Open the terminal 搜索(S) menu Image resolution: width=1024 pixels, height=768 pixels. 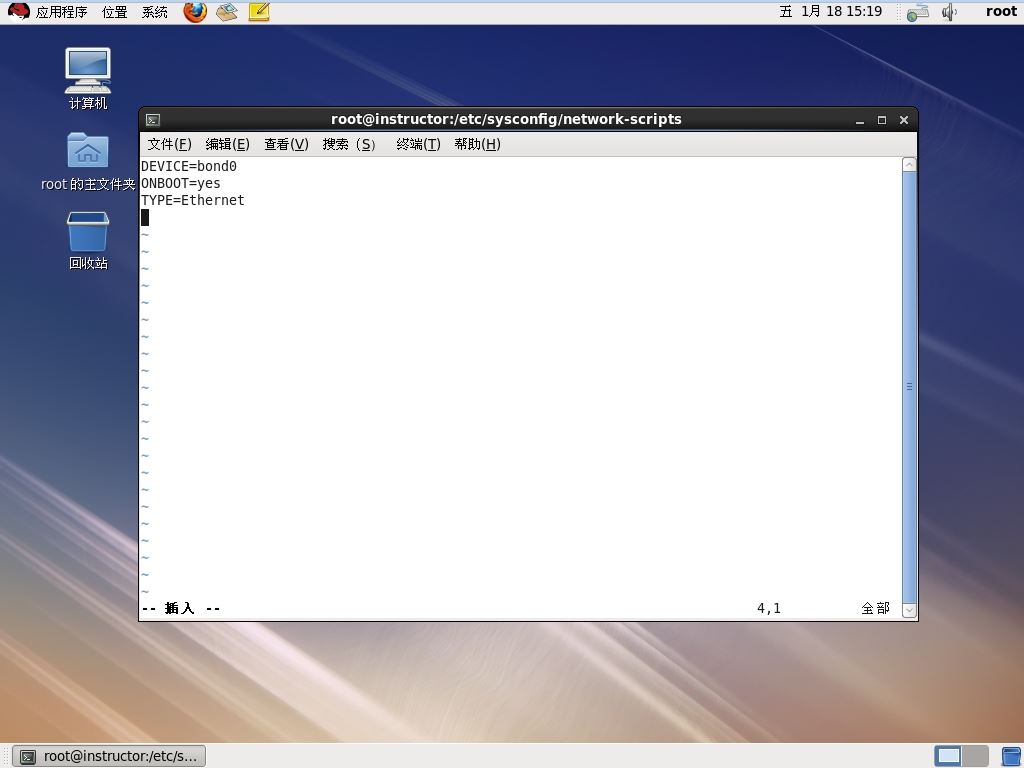pos(349,144)
